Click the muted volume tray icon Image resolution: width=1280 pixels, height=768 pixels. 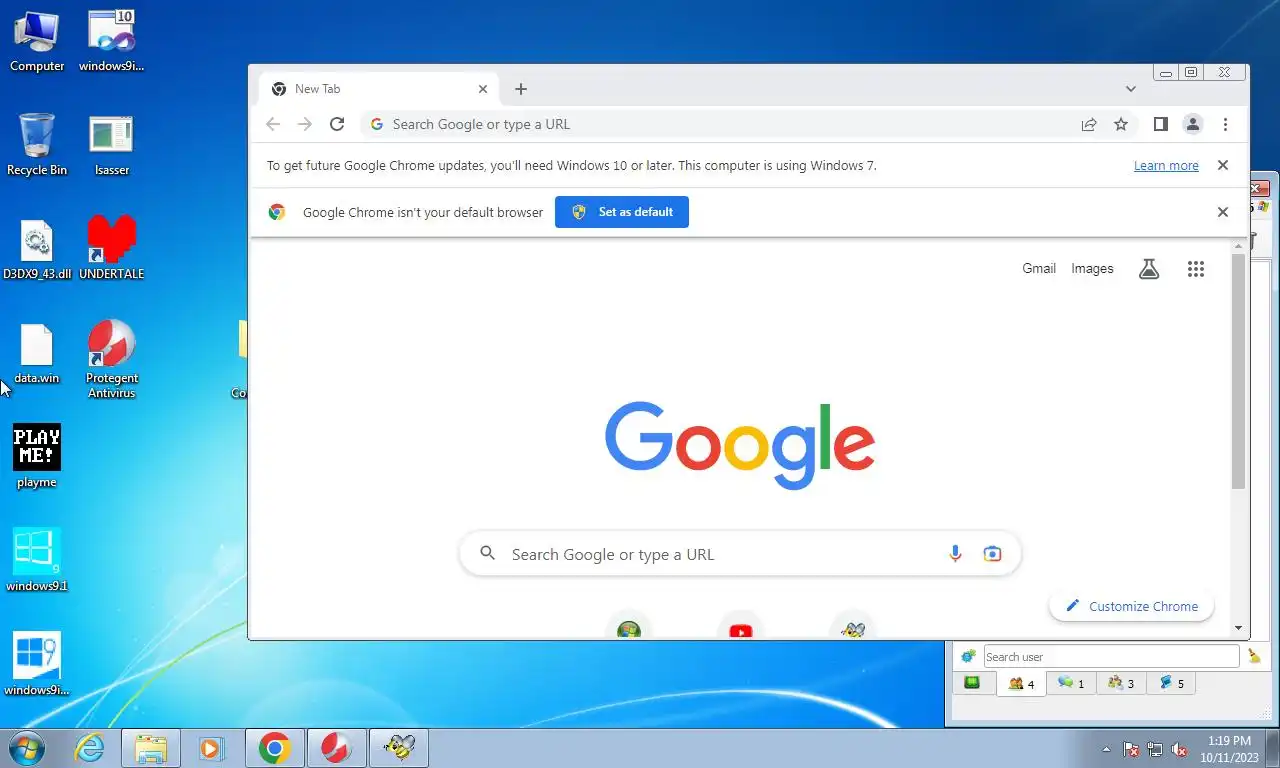[x=1179, y=749]
